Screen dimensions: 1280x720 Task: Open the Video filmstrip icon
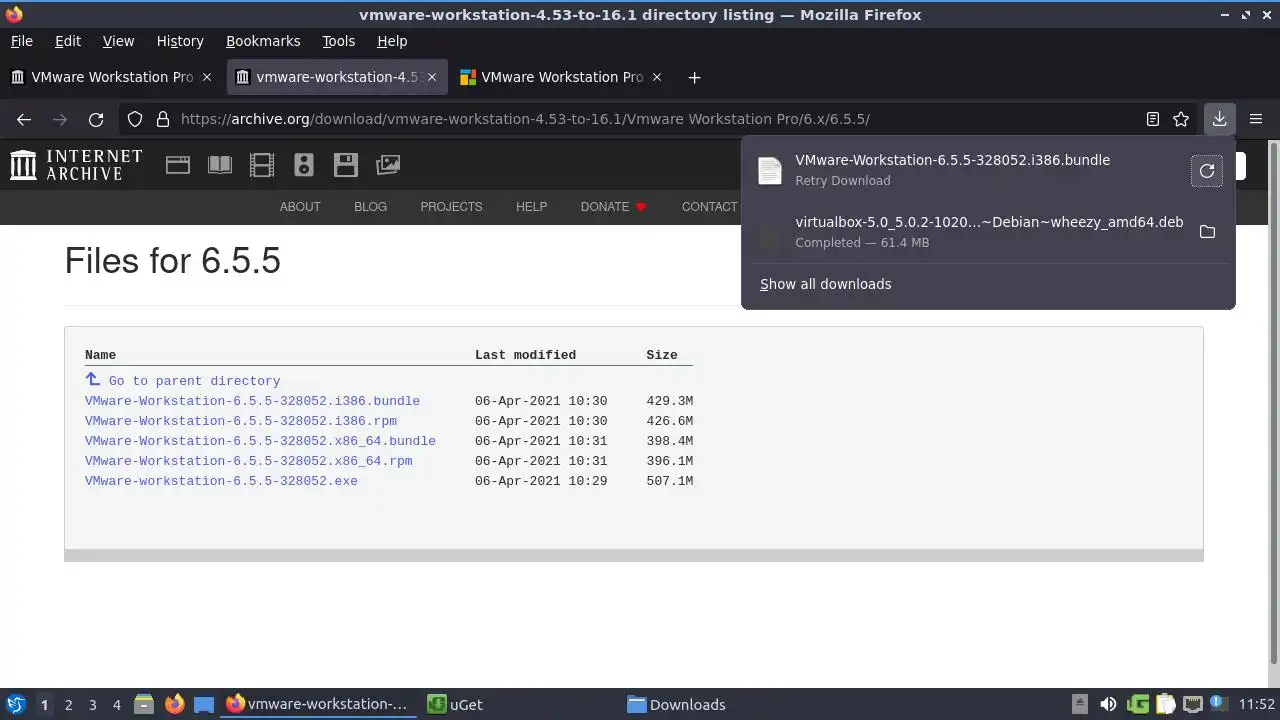coord(262,165)
